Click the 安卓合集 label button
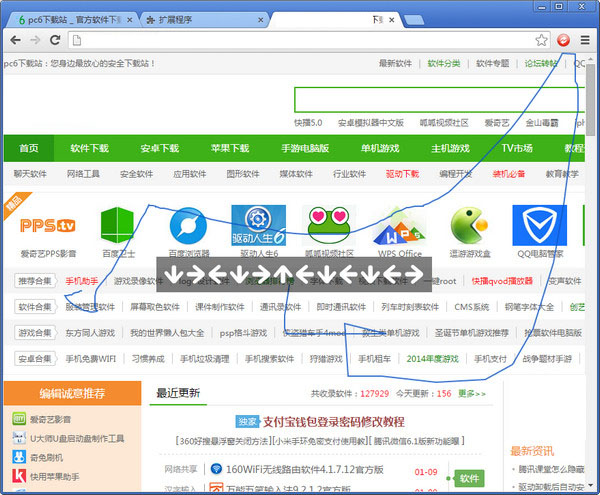This screenshot has width=600, height=495. pos(35,359)
